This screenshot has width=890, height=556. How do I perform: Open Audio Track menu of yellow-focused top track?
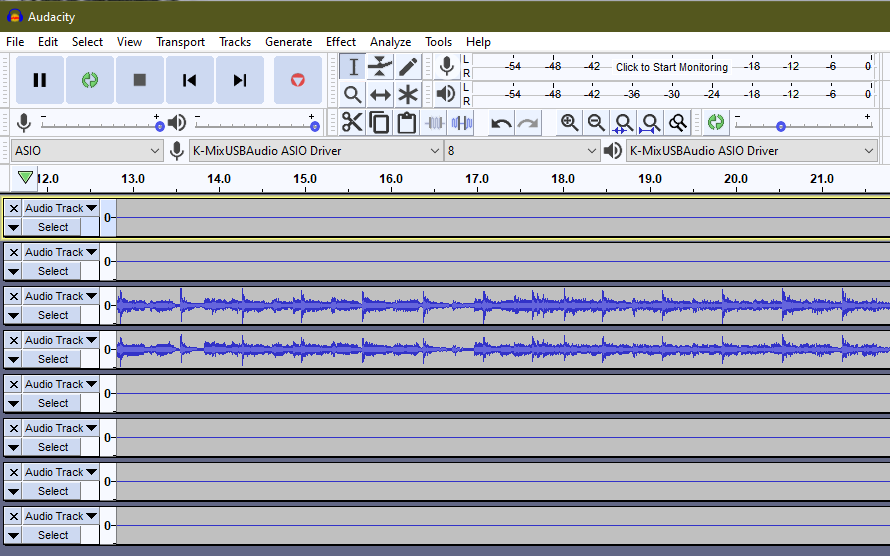coord(61,208)
